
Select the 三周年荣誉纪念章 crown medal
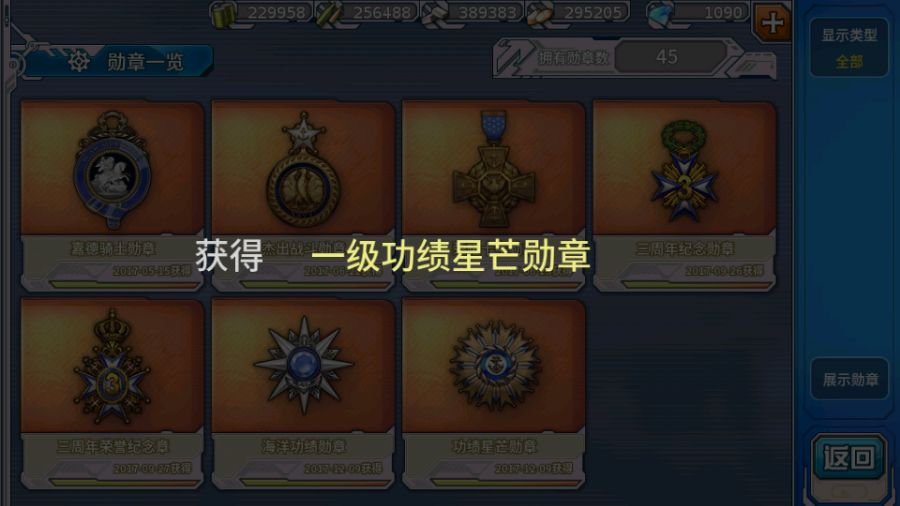point(112,393)
